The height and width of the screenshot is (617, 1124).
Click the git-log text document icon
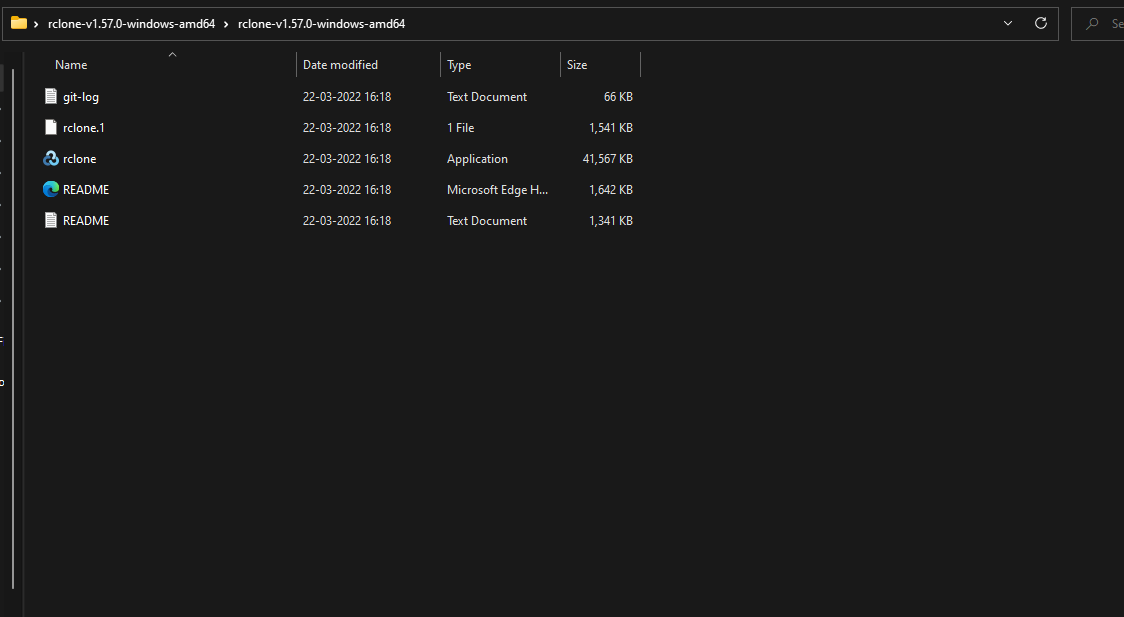tap(50, 96)
